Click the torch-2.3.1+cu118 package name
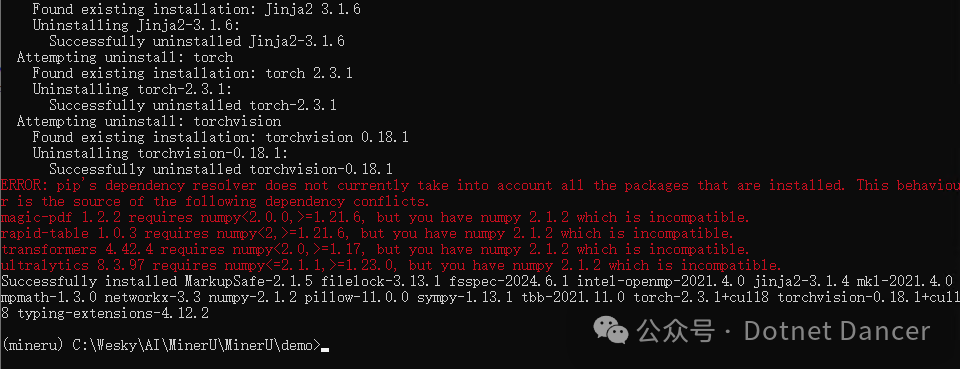Image resolution: width=960 pixels, height=369 pixels. click(x=702, y=297)
